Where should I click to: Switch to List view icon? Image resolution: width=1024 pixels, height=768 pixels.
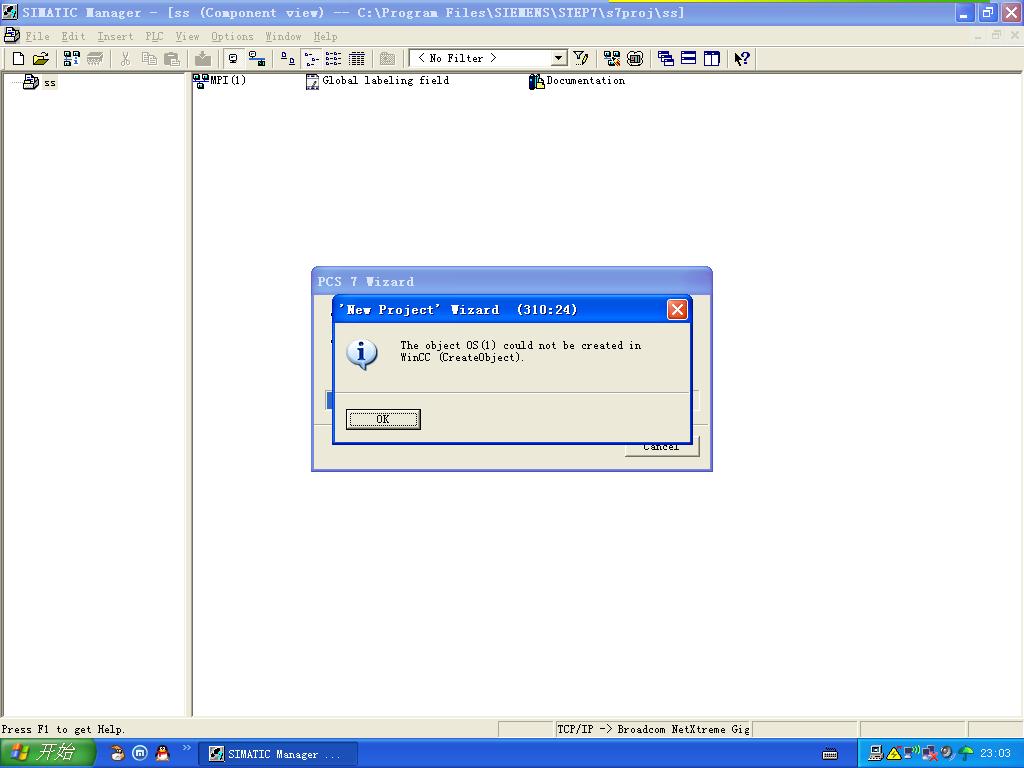[334, 59]
